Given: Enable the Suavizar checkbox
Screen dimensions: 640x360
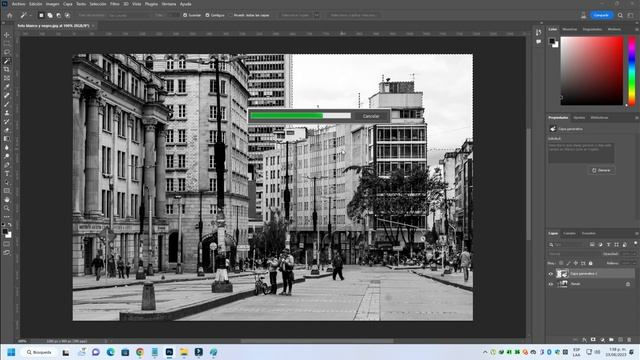Looking at the screenshot, I should (185, 15).
